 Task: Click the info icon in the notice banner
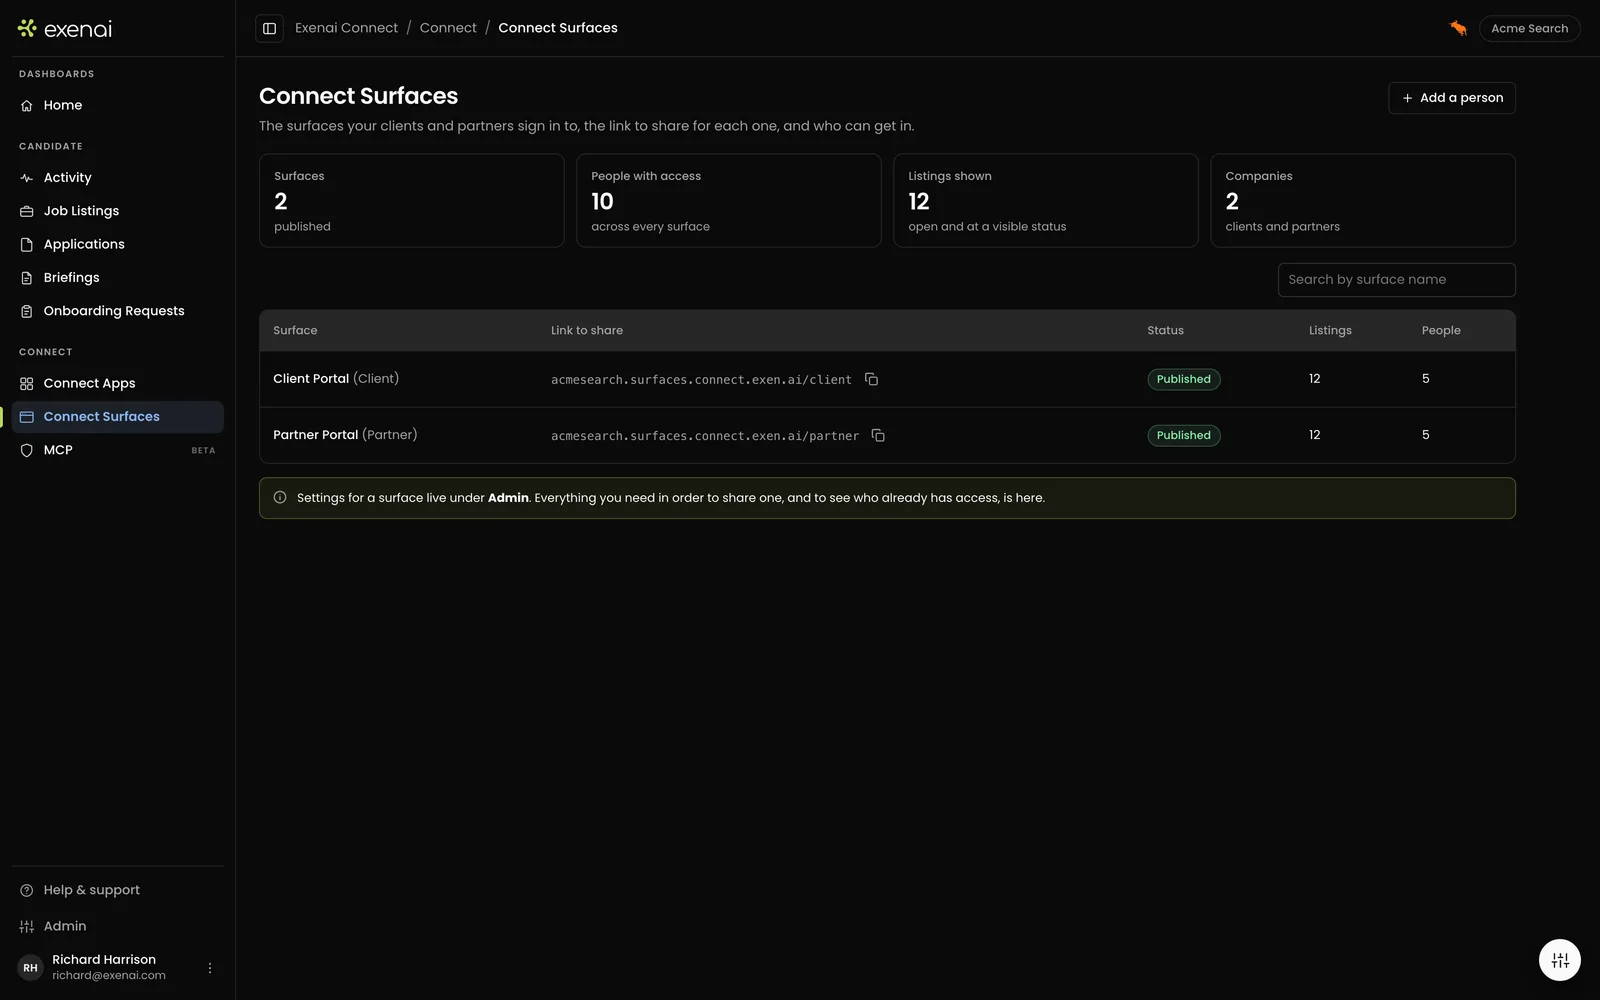point(280,497)
